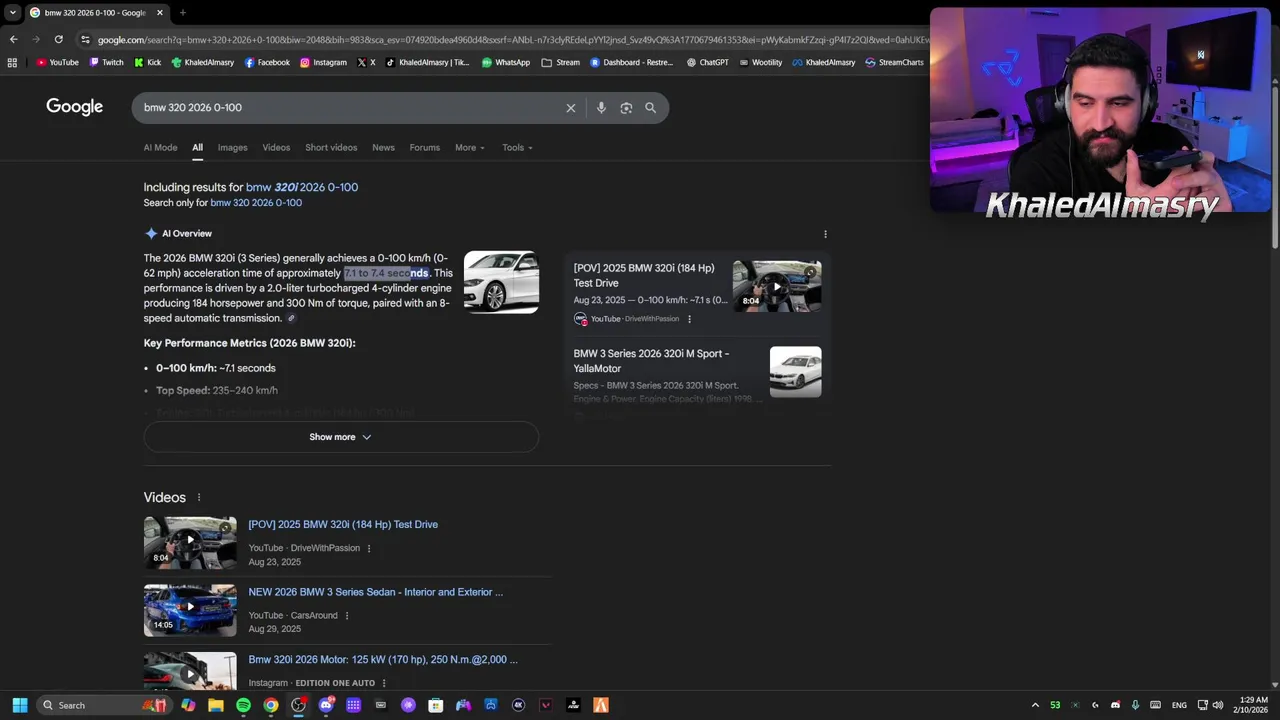Switch to AI Mode tab
This screenshot has height=720, width=1280.
160,147
